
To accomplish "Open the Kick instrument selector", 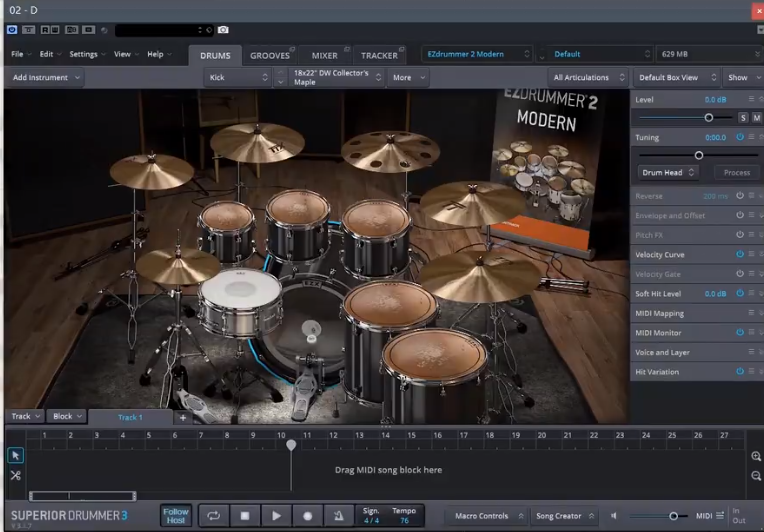I will coord(238,77).
